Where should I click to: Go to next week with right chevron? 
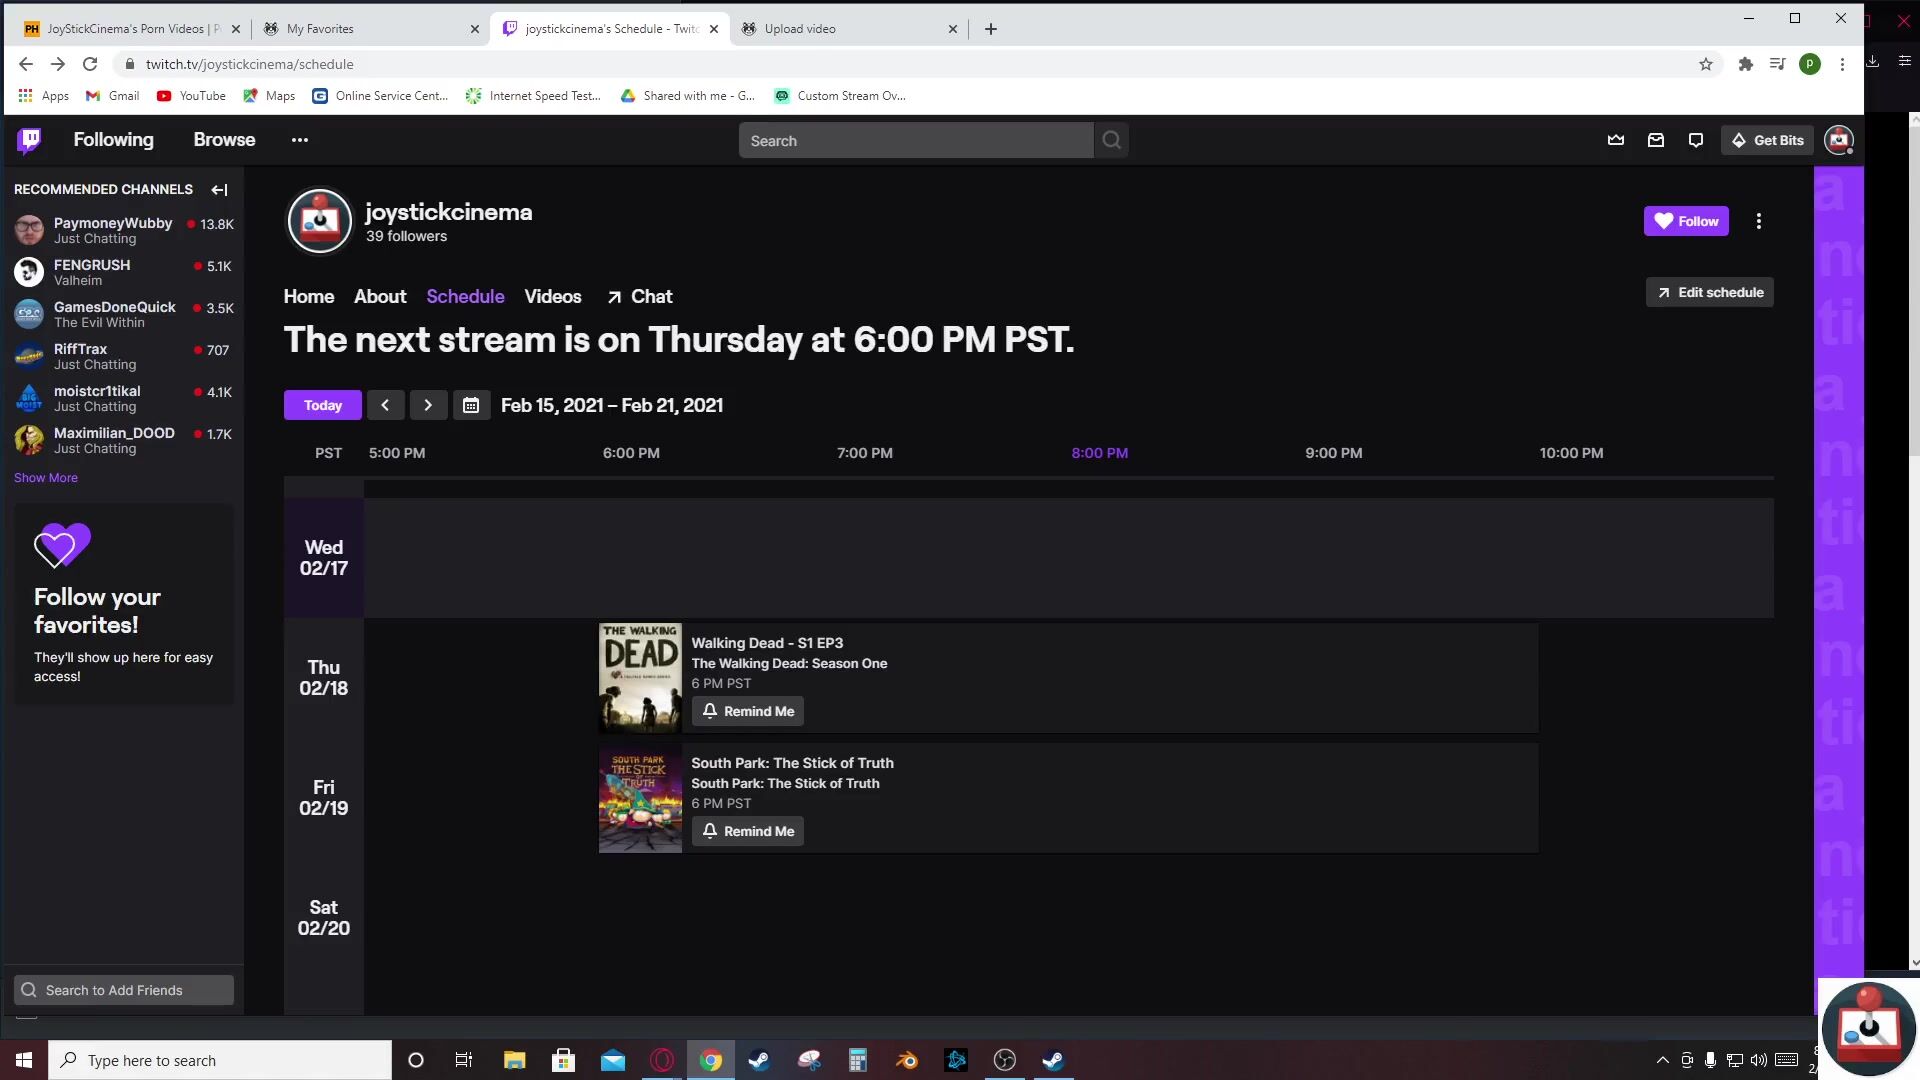[x=428, y=405]
